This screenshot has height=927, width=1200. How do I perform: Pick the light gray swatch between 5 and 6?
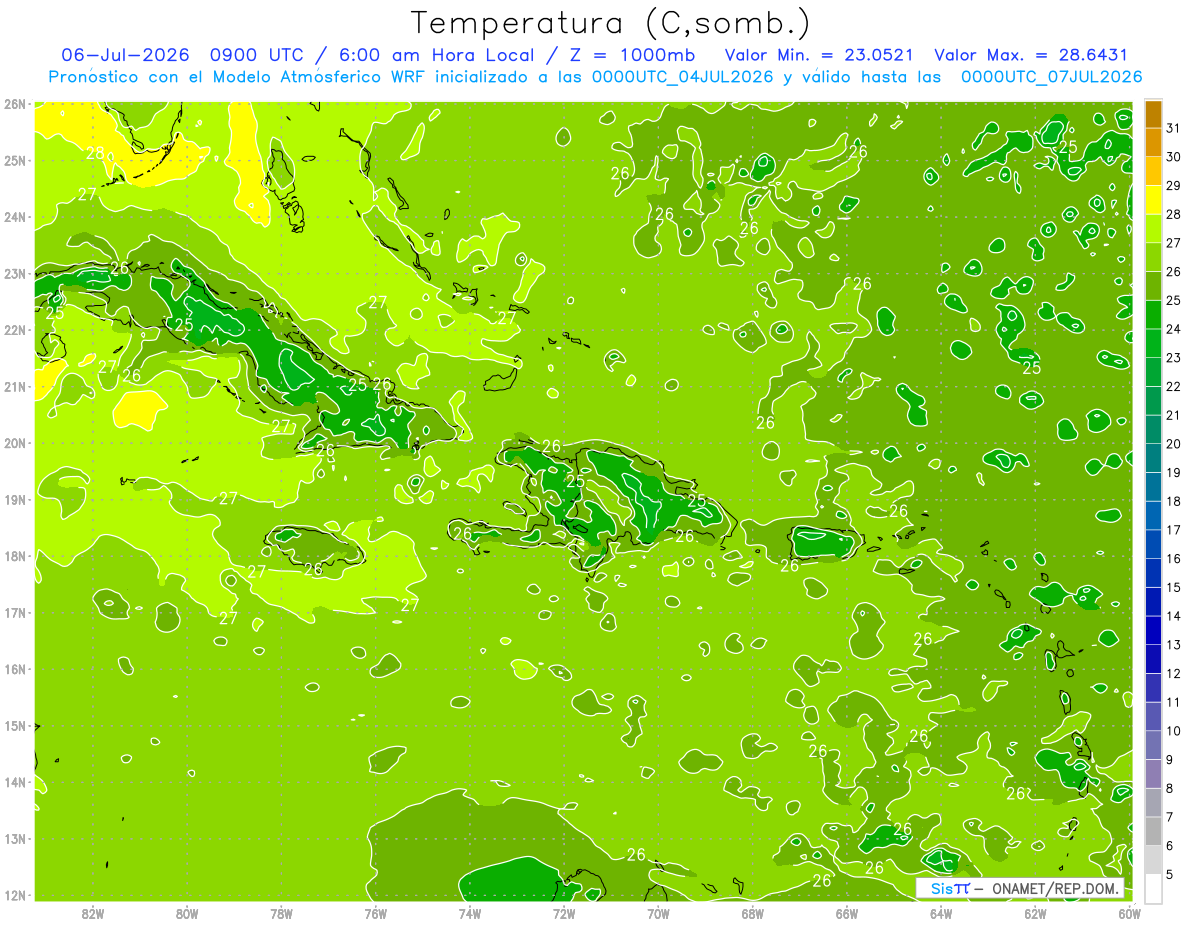coord(1154,860)
